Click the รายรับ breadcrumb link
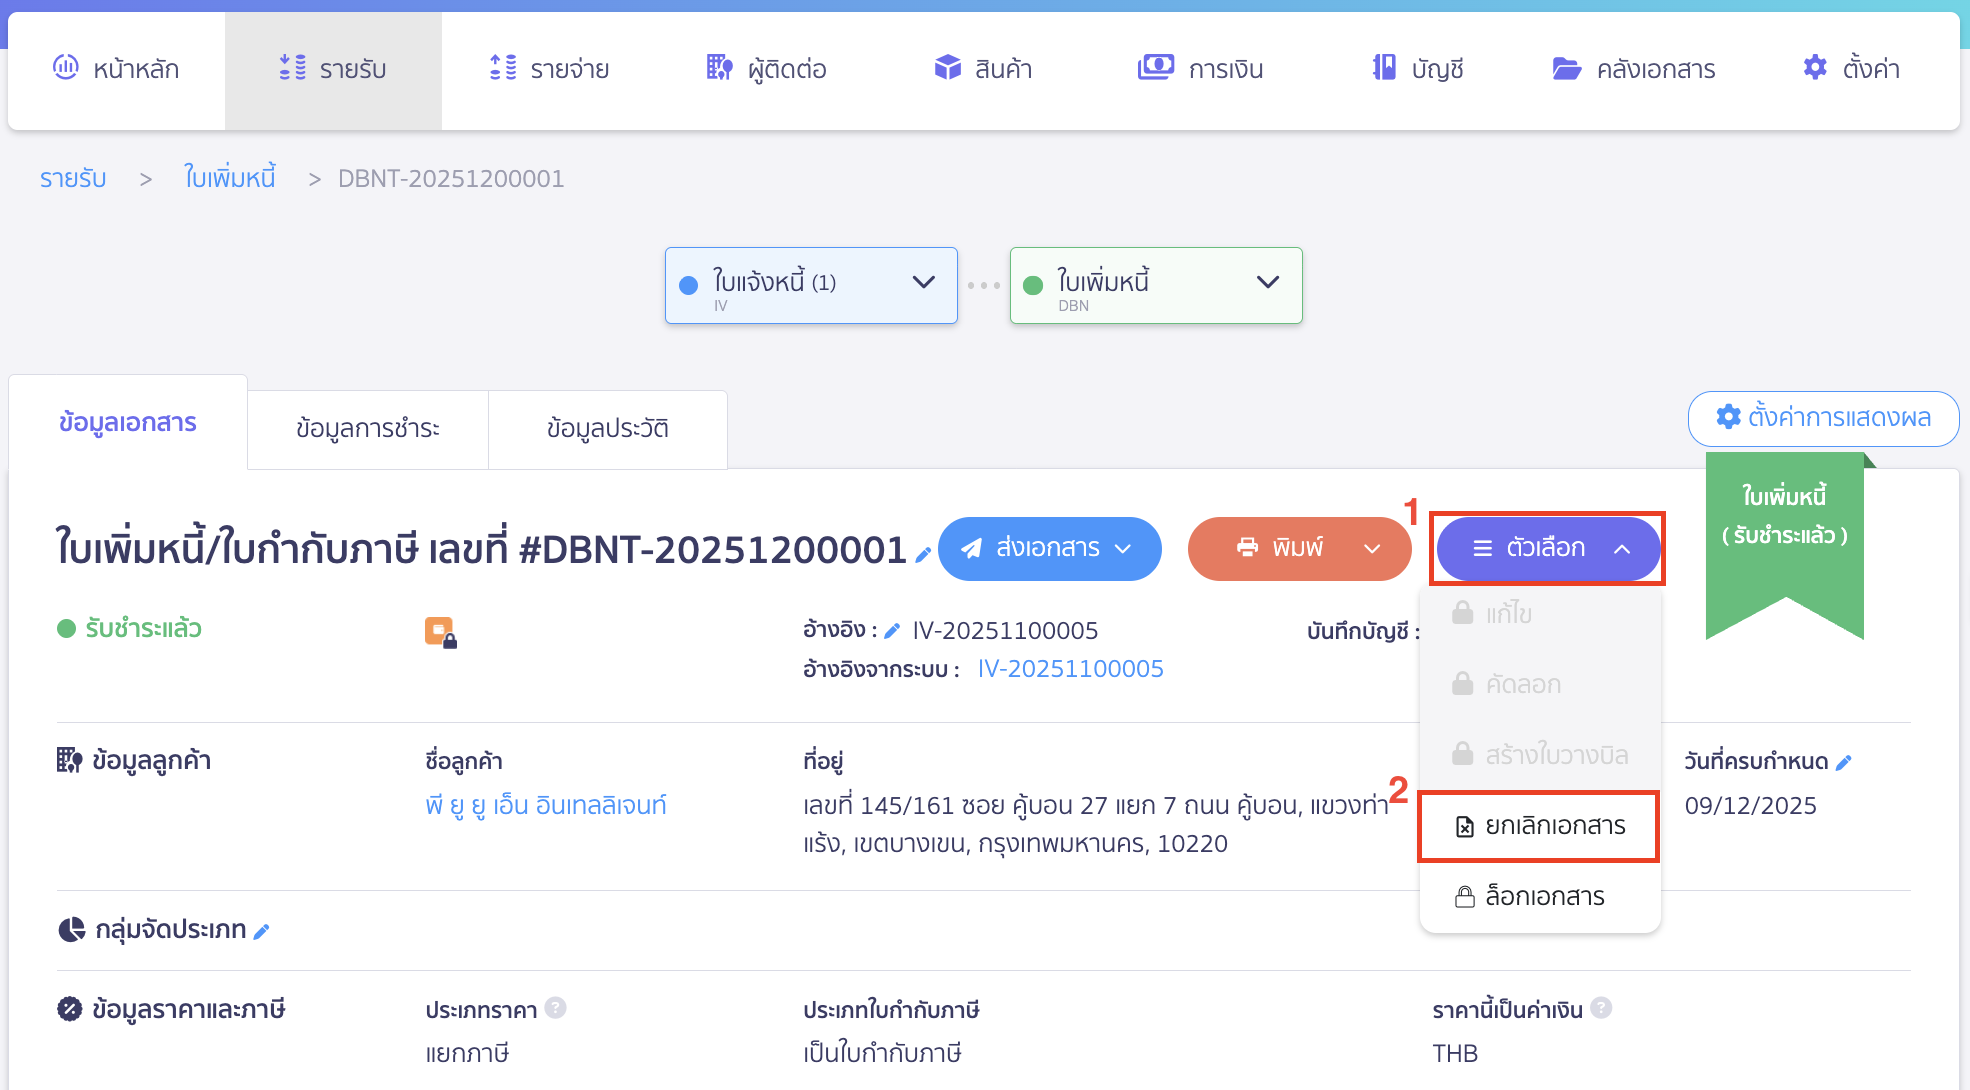Screen dimensions: 1970x1090 [x=72, y=177]
